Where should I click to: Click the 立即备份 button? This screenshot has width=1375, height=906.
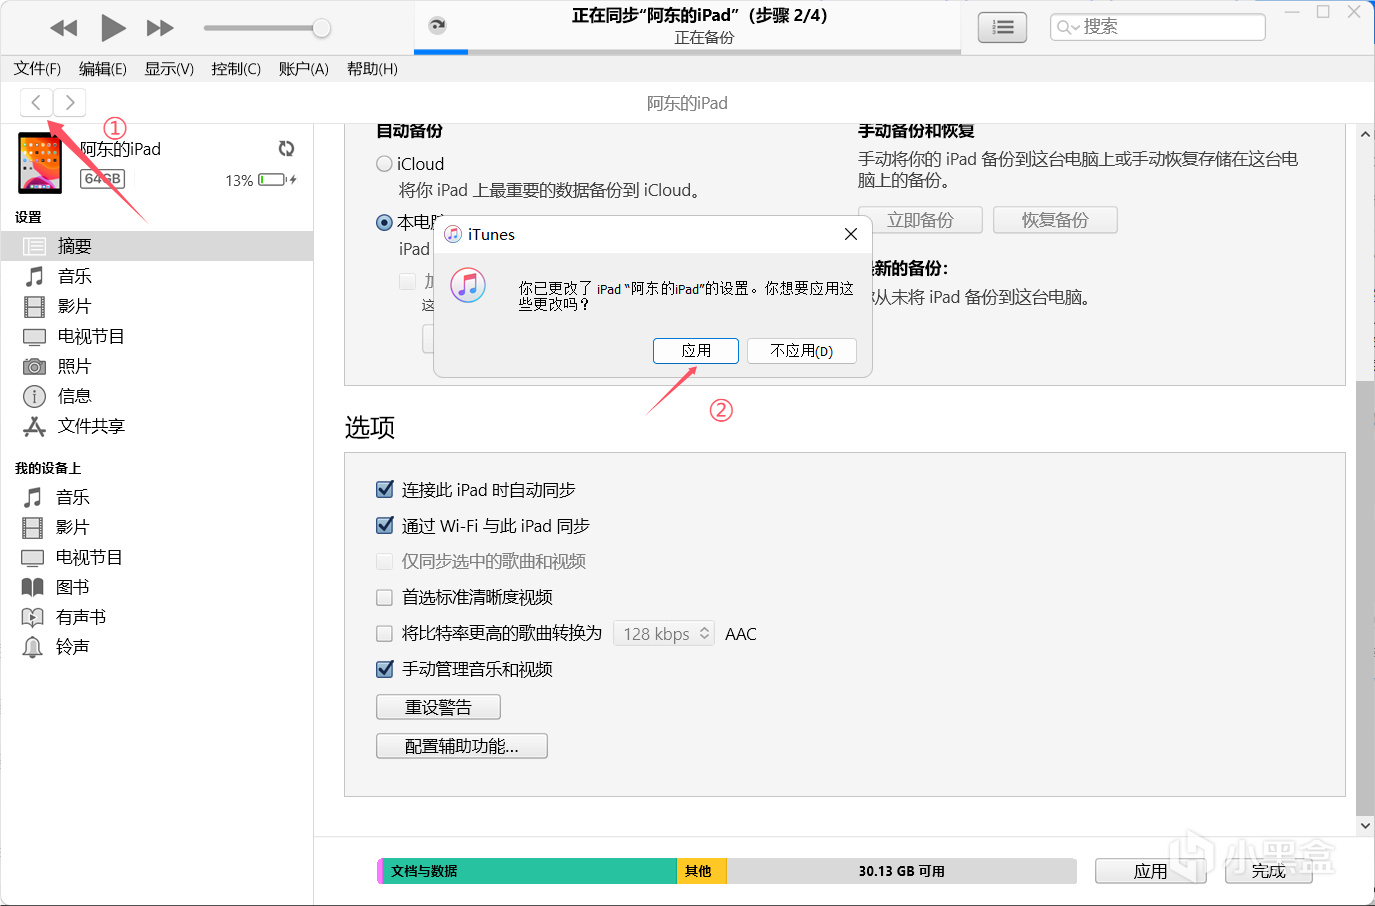(x=920, y=220)
